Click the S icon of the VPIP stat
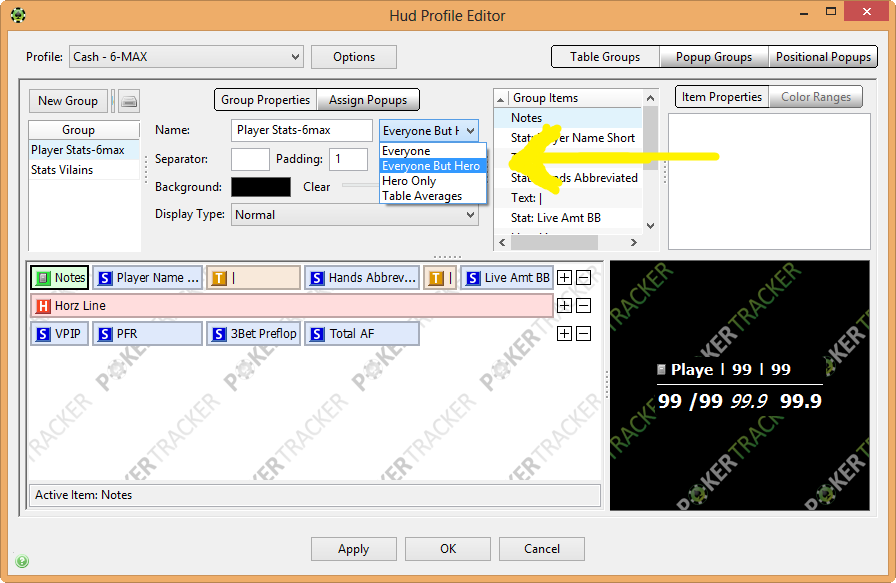The width and height of the screenshot is (896, 583). pyautogui.click(x=43, y=334)
